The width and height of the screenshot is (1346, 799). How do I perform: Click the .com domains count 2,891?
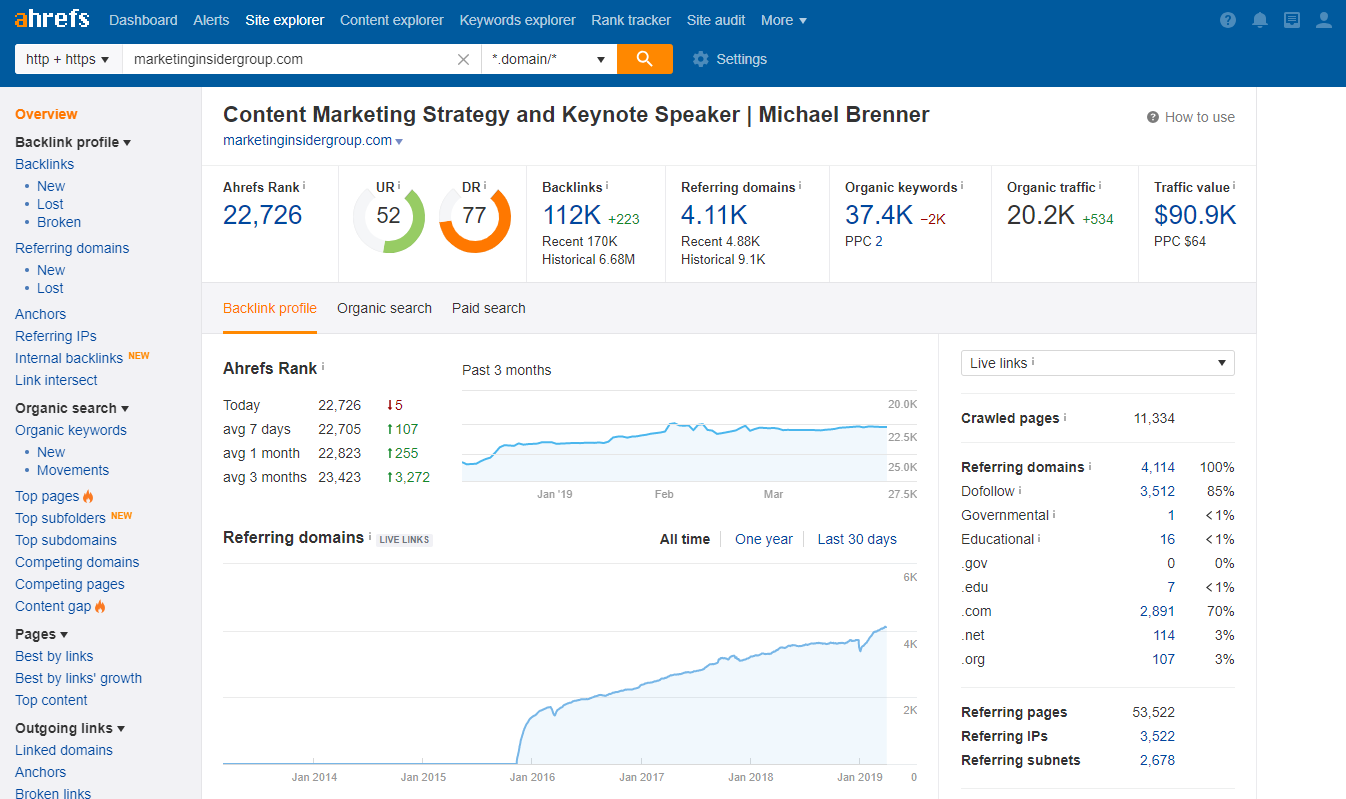point(1157,611)
